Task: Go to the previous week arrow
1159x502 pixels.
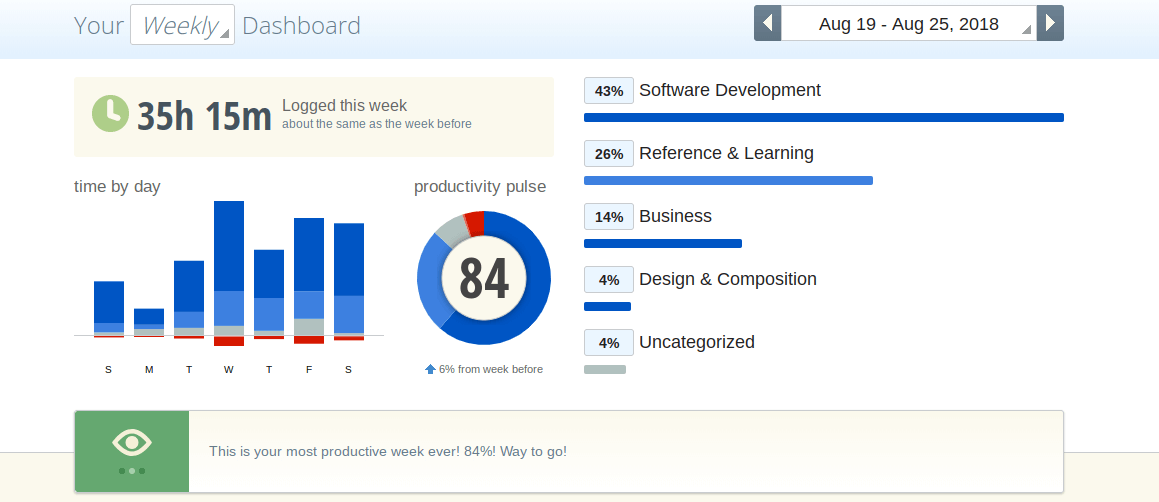Action: [x=767, y=23]
